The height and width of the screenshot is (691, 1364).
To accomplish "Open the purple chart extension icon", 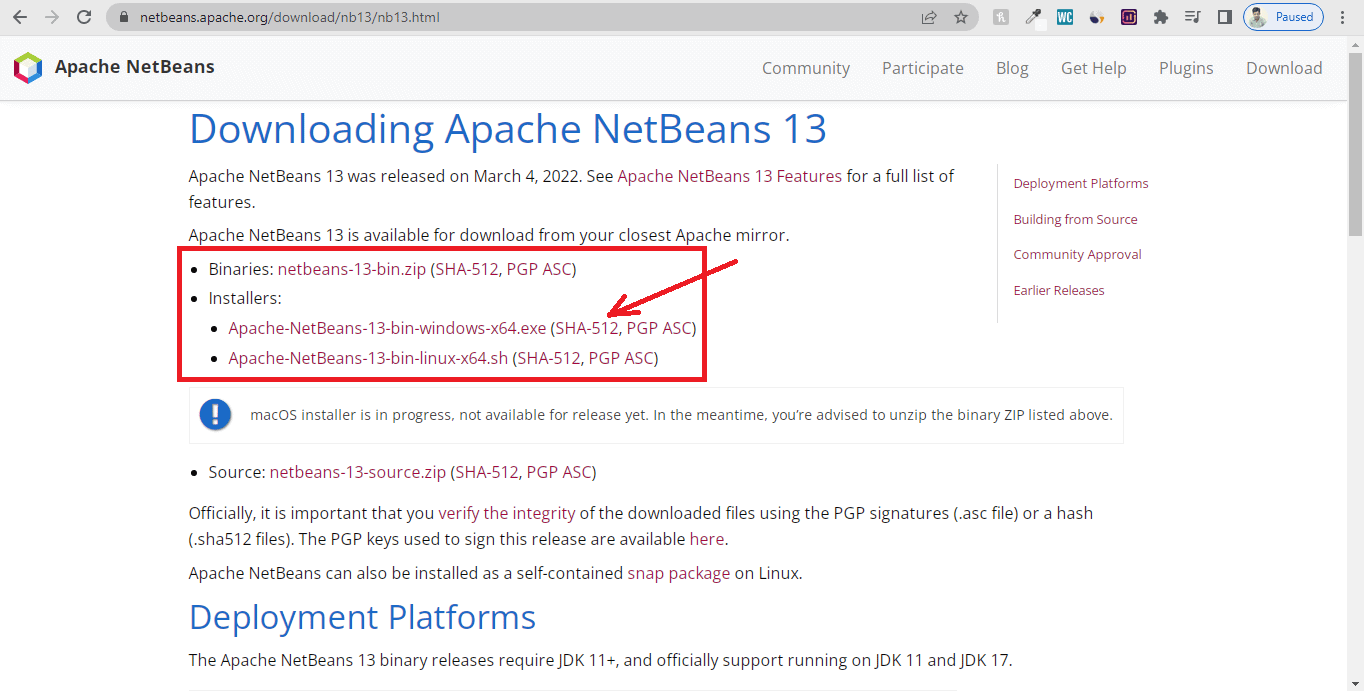I will click(1129, 17).
